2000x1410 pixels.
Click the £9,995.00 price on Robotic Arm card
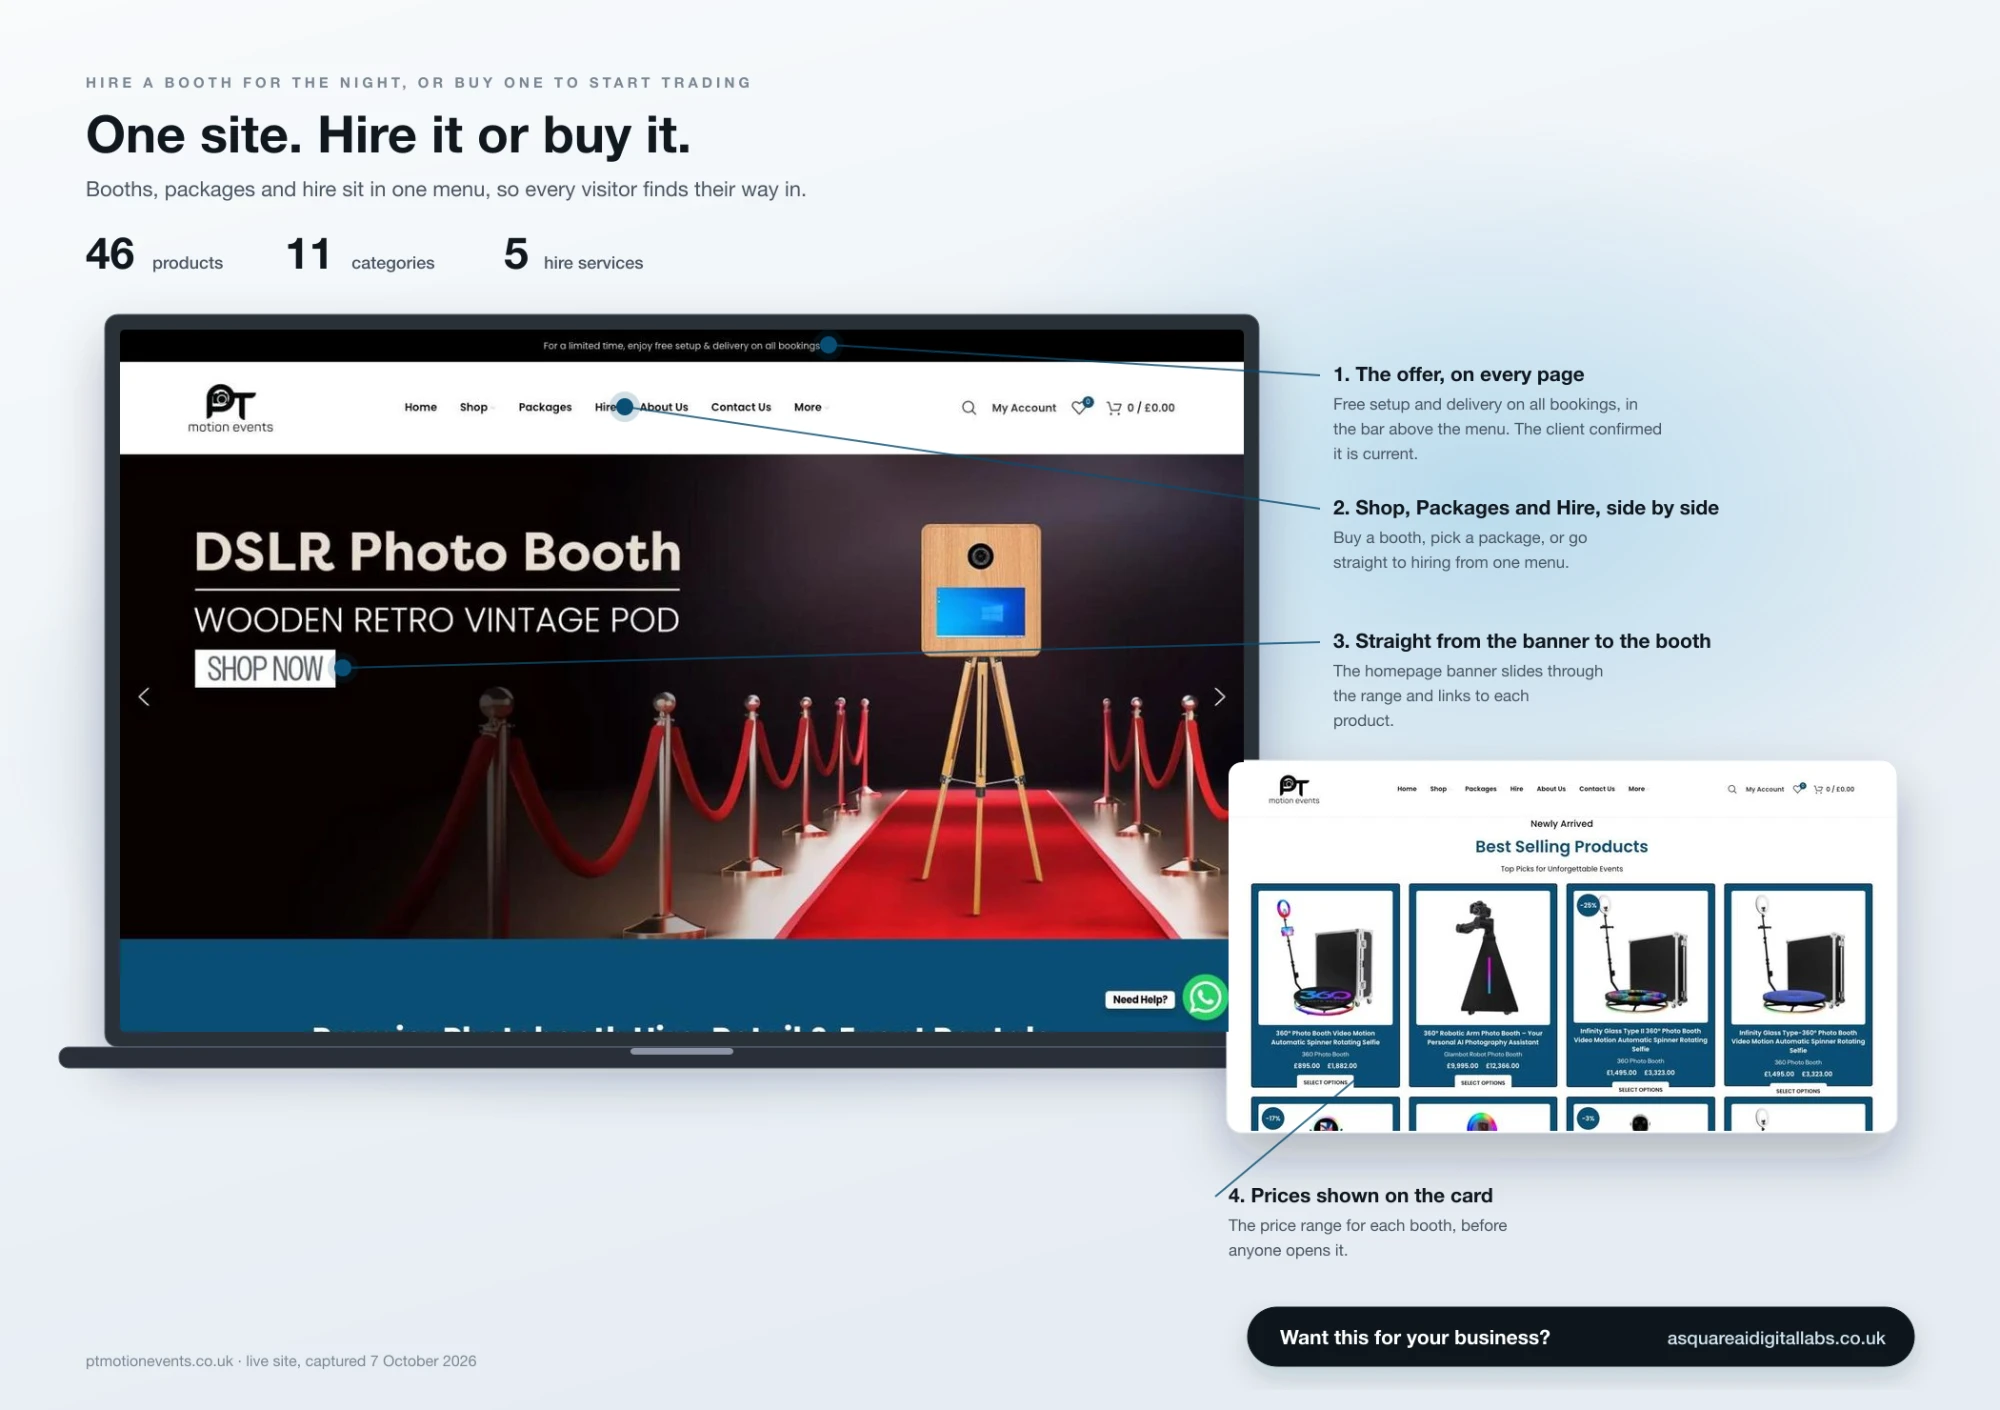(1462, 1066)
